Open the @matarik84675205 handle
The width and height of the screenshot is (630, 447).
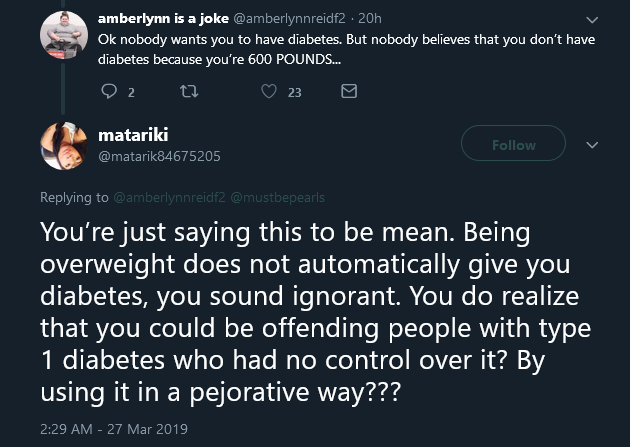click(x=160, y=156)
